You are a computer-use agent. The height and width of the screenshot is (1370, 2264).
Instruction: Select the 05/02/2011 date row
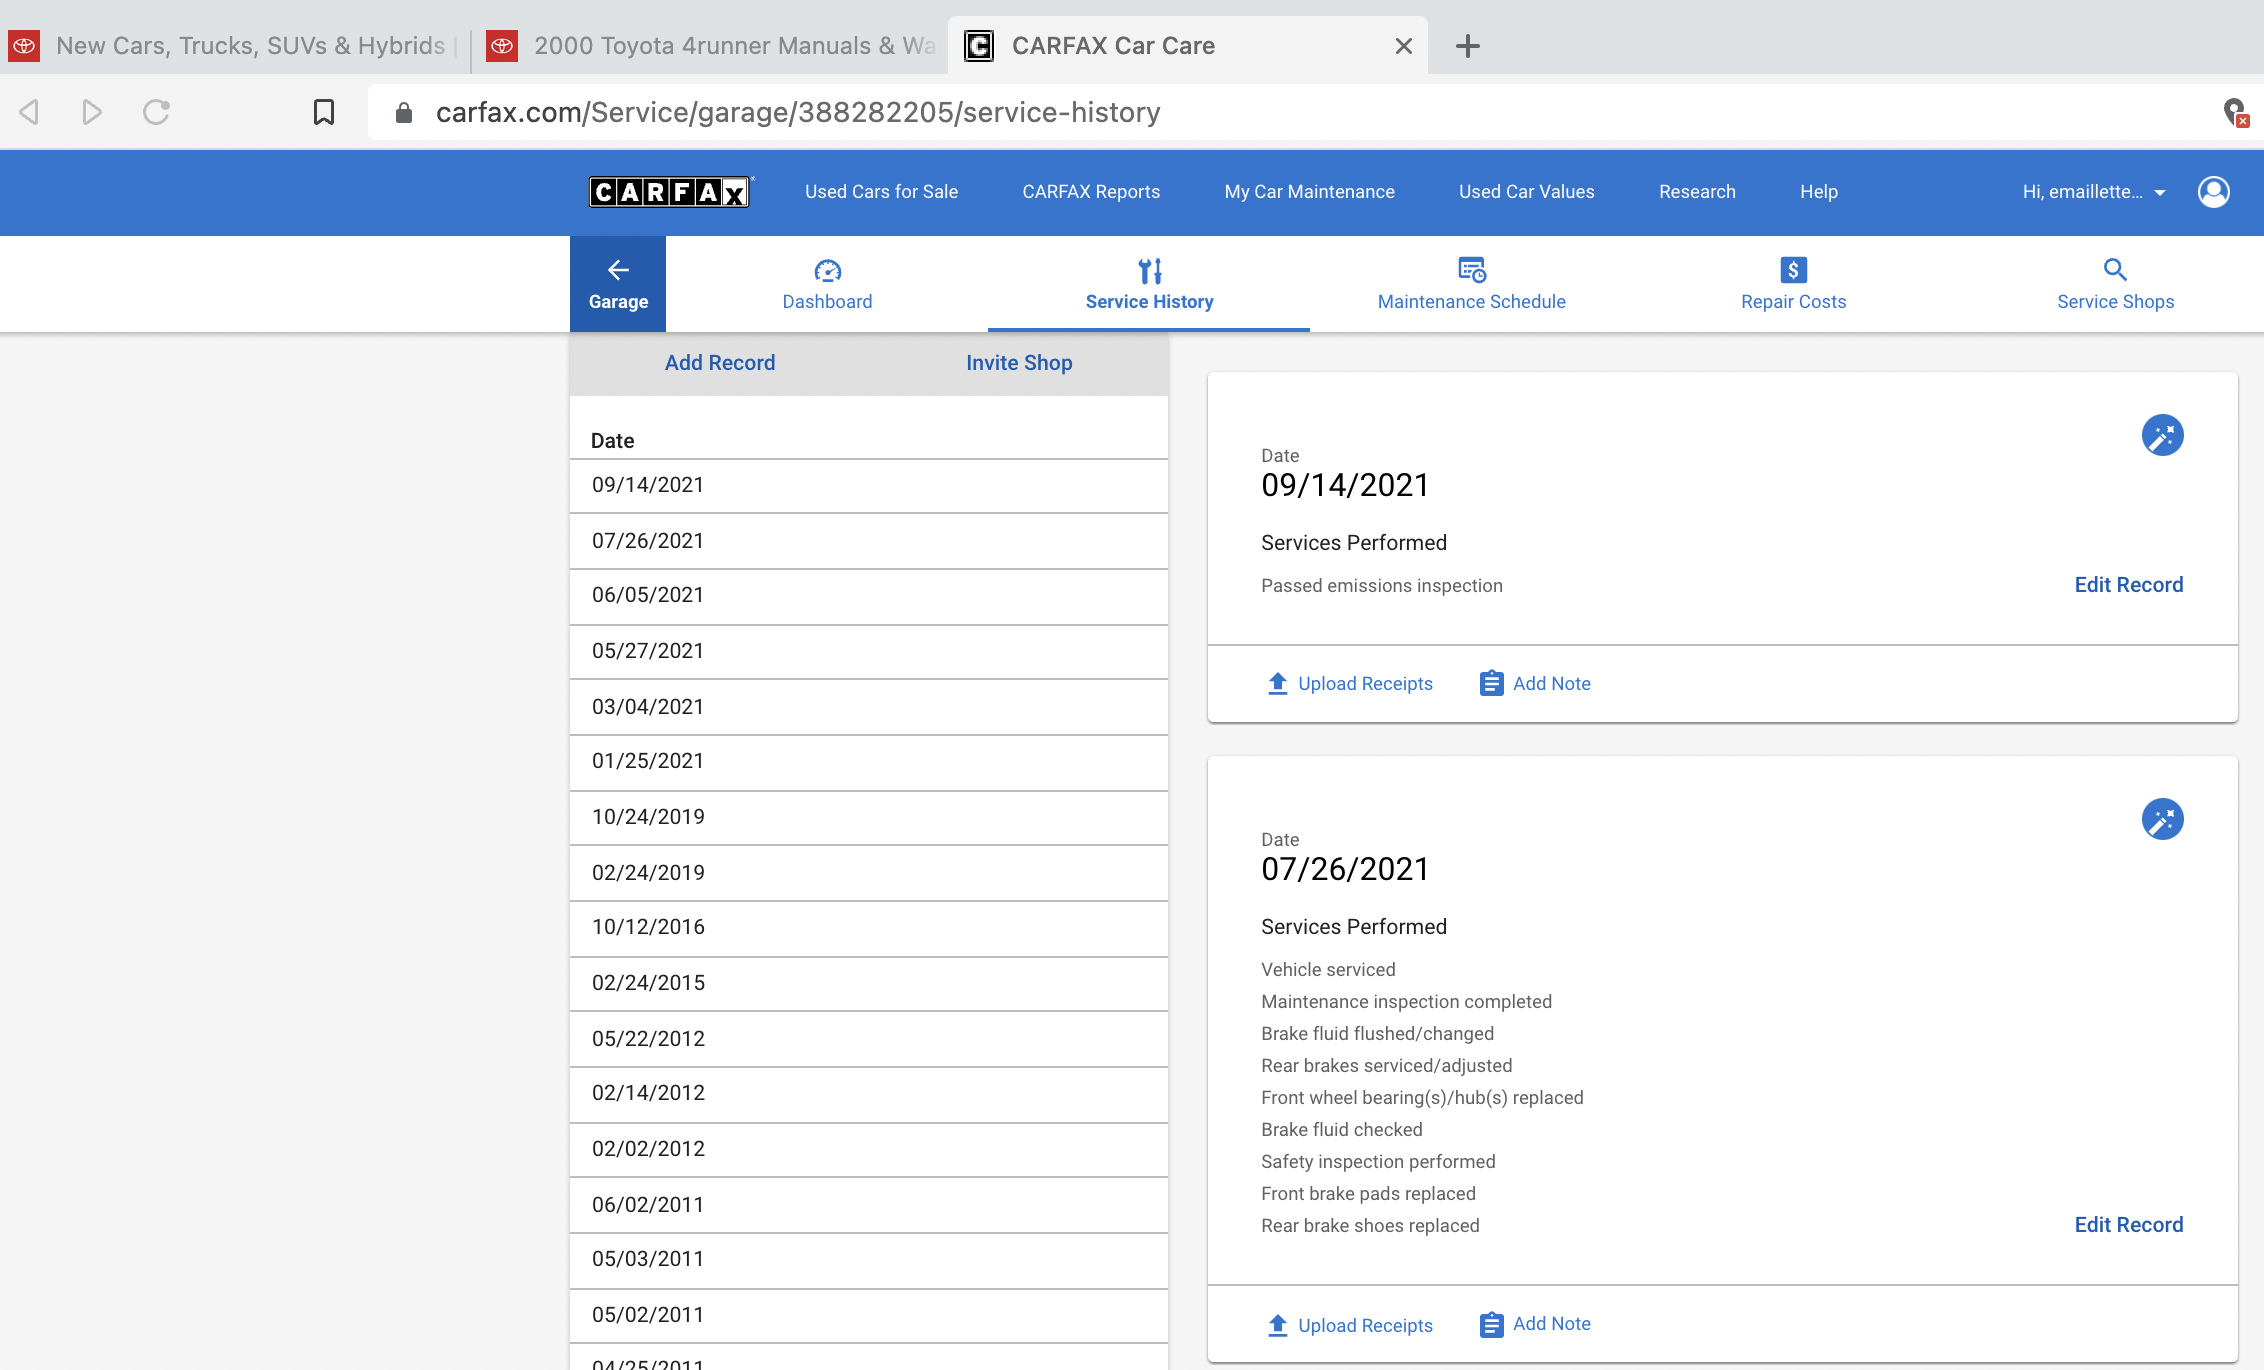pyautogui.click(x=868, y=1316)
